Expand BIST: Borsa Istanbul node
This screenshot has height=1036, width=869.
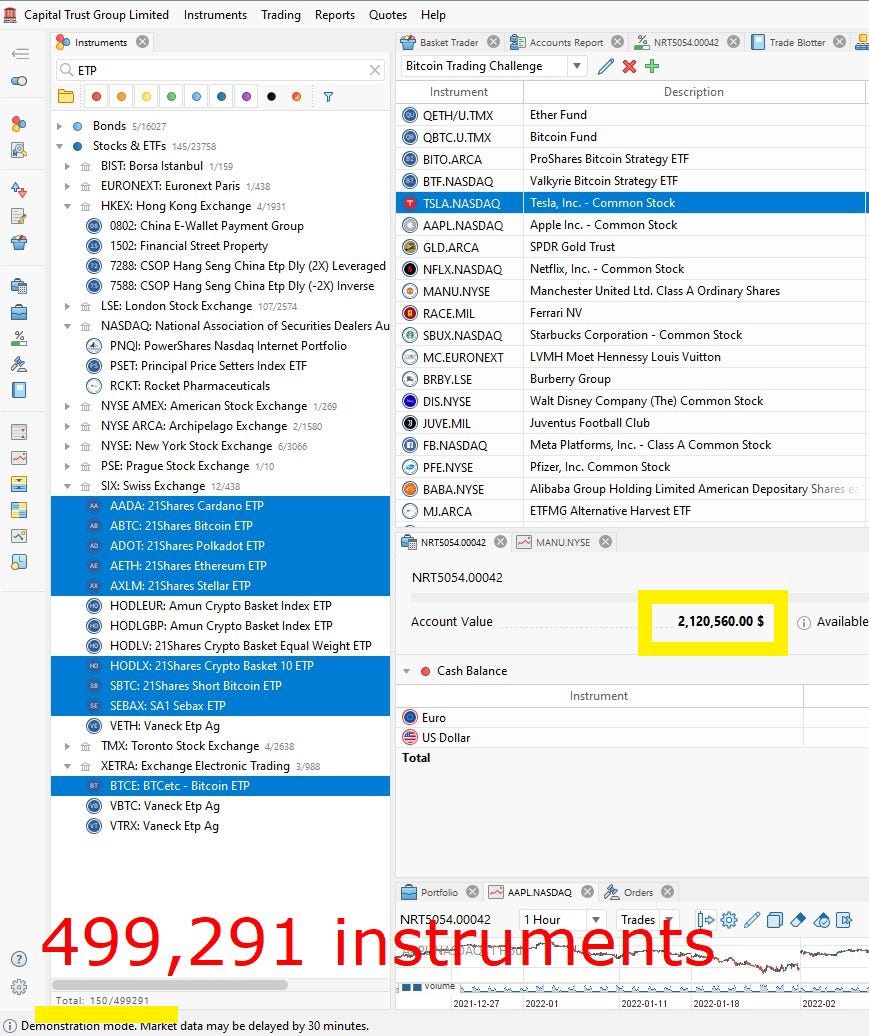67,166
